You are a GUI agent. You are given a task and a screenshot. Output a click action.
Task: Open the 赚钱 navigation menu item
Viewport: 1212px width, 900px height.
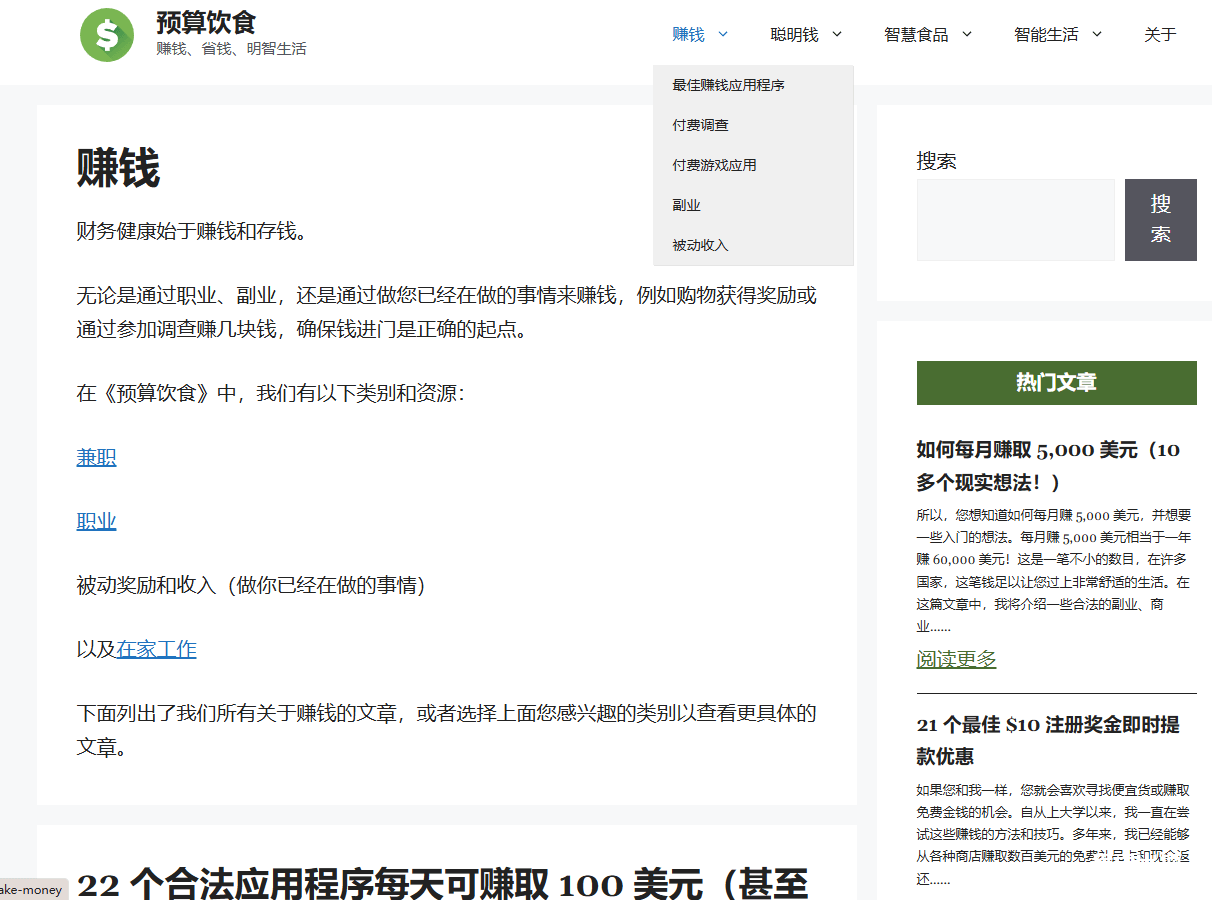(x=688, y=35)
